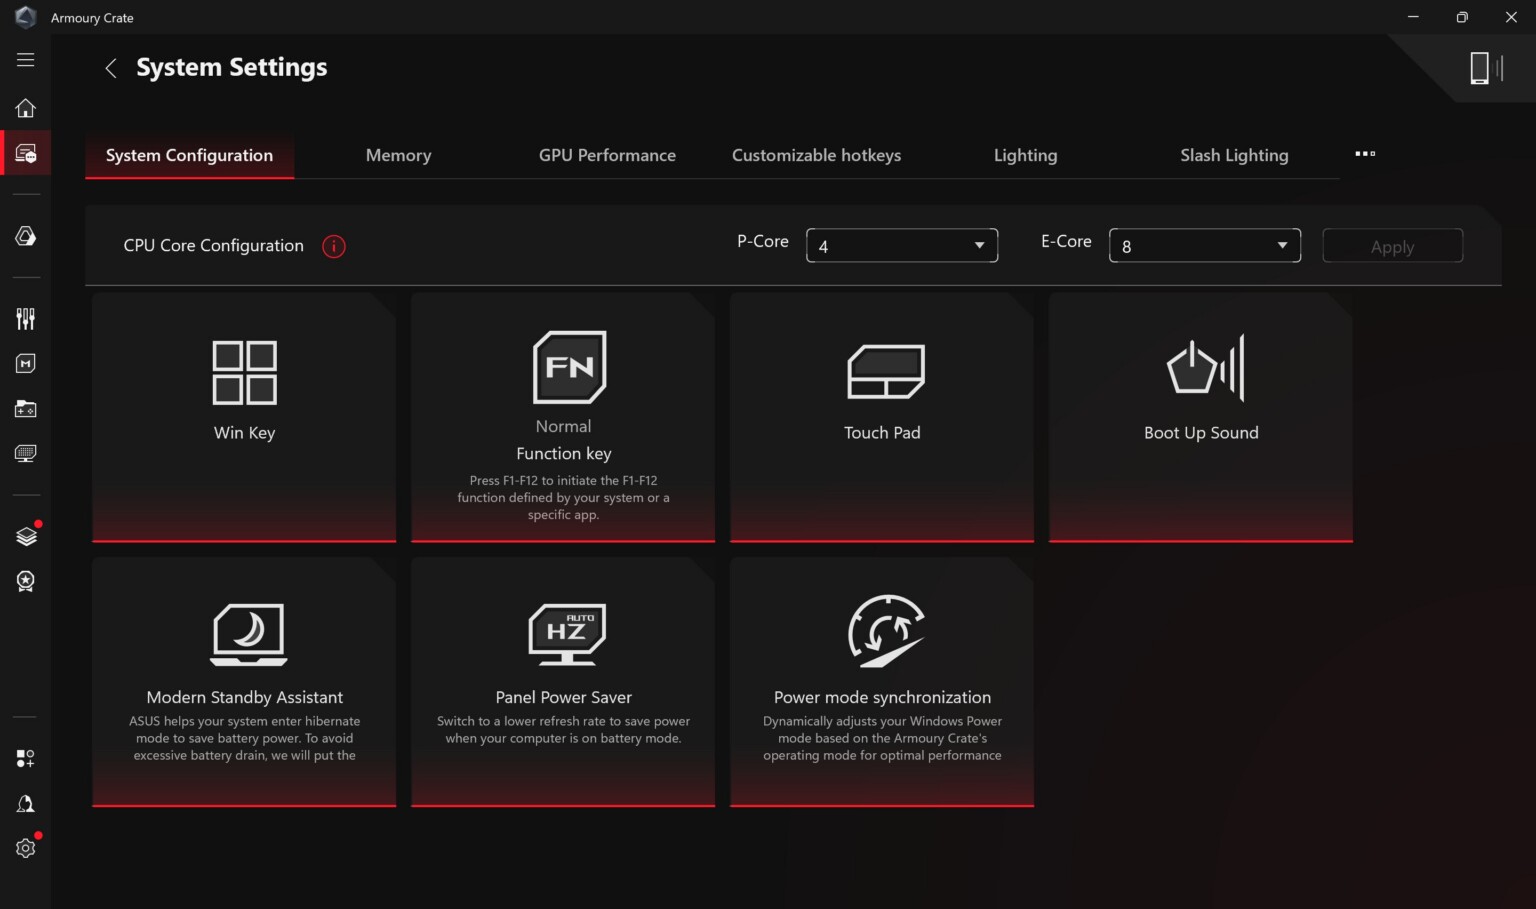Go to the Home page icon

point(26,108)
